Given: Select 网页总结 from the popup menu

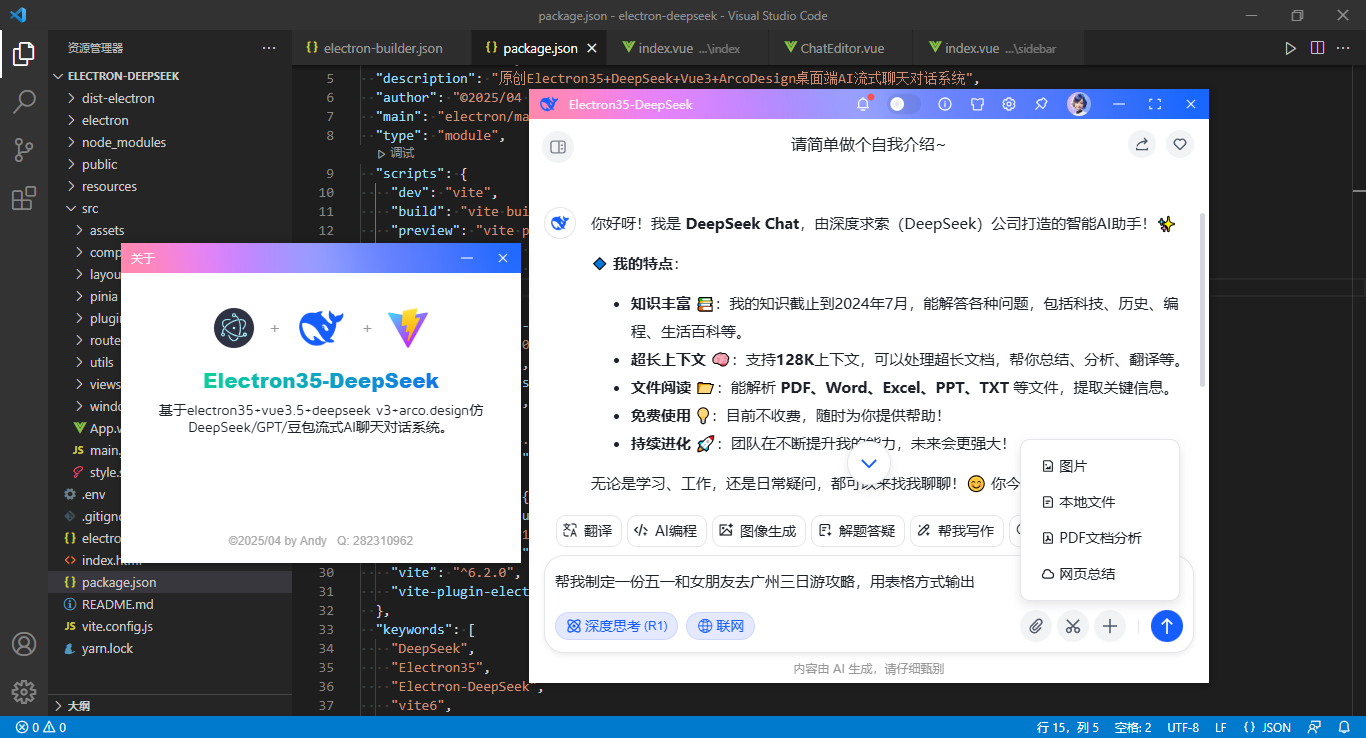Looking at the screenshot, I should (1100, 574).
